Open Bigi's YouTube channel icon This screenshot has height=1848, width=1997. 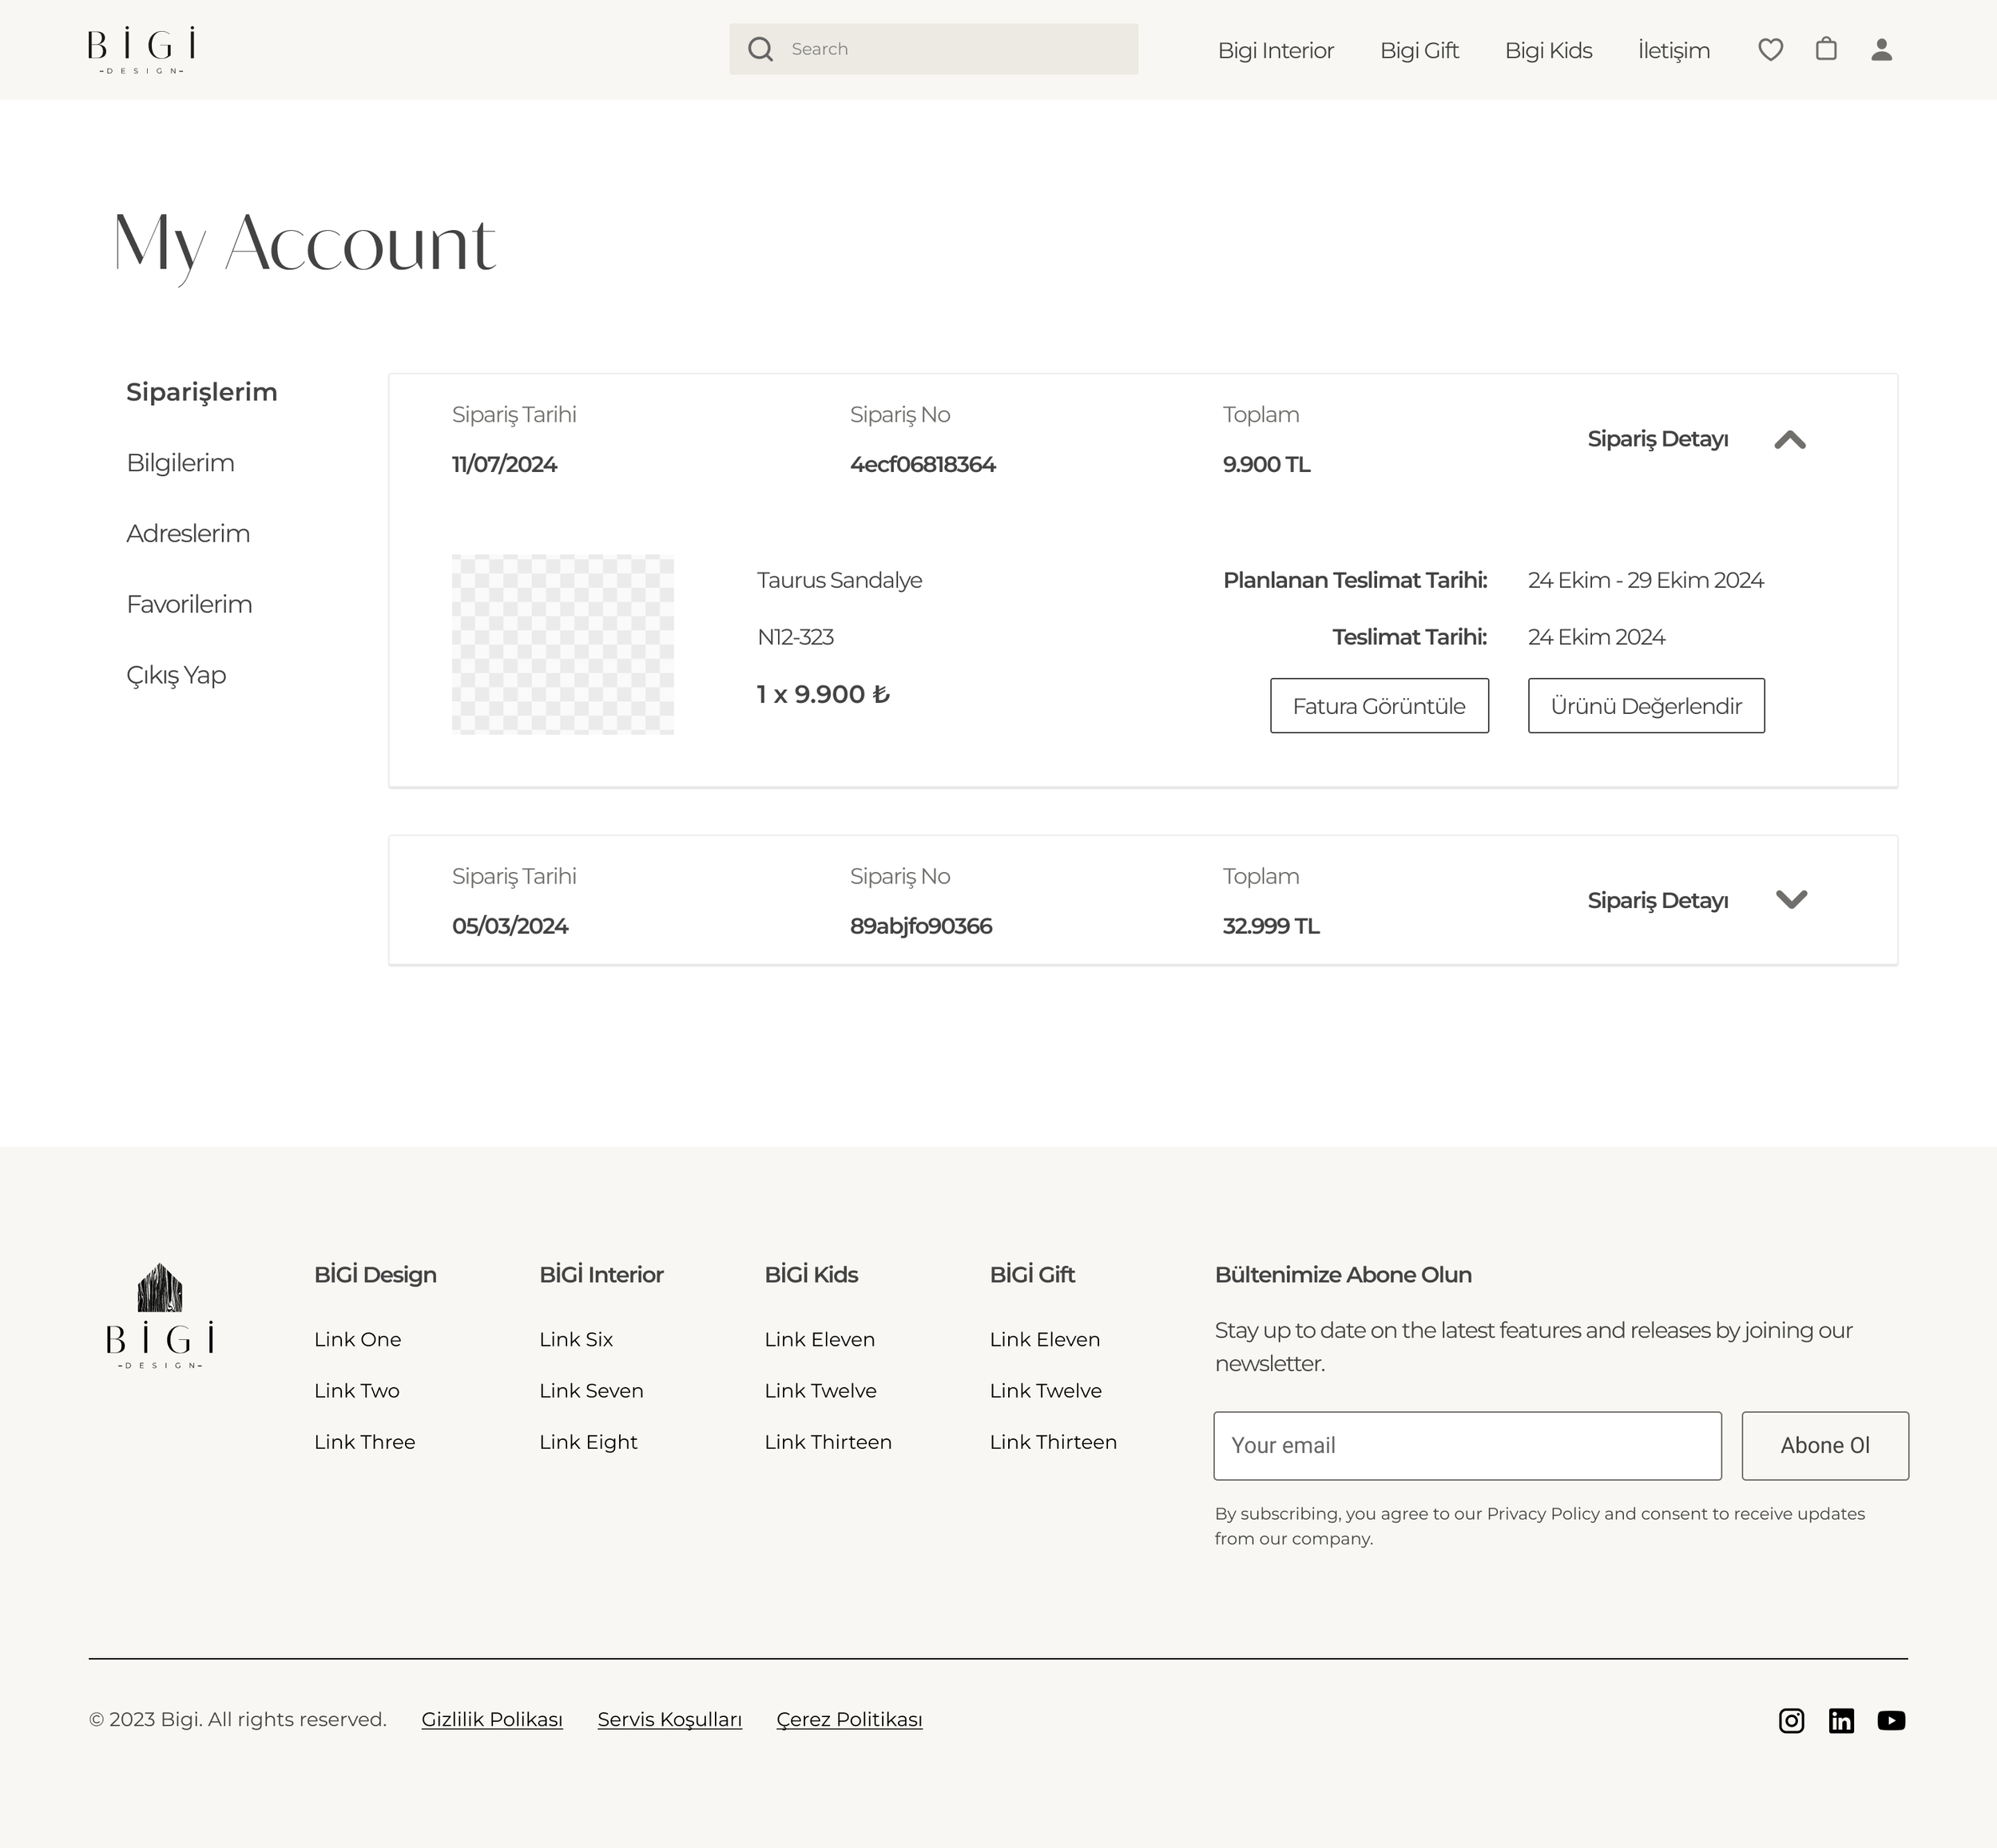click(1891, 1720)
